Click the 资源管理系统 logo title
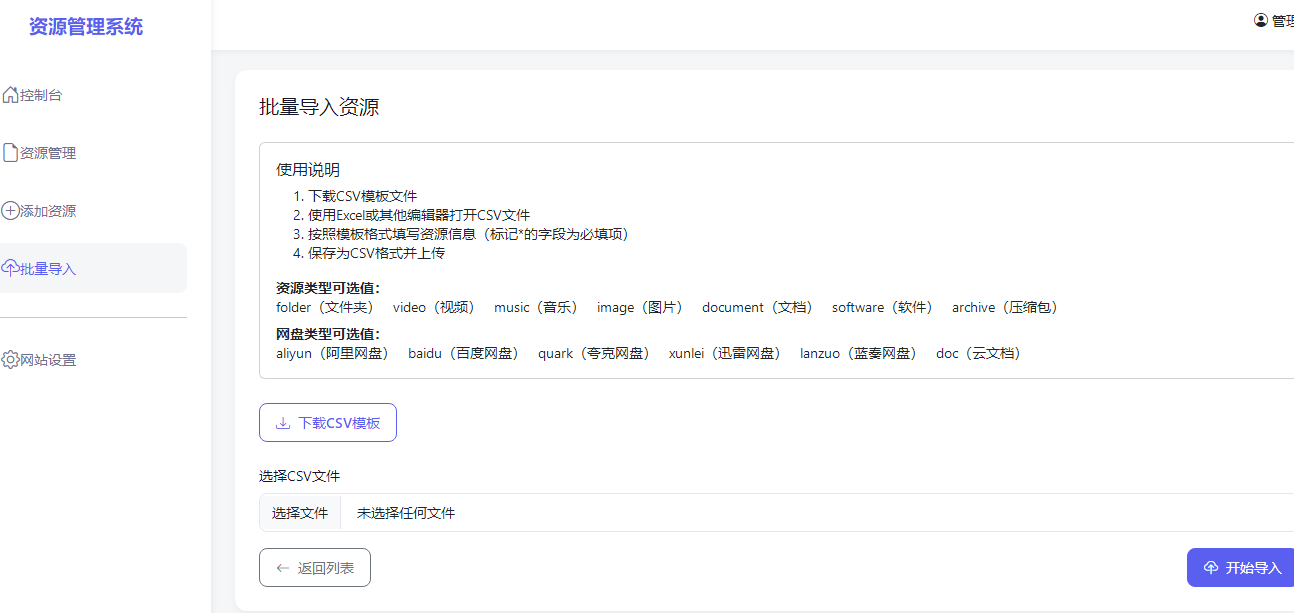 pos(86,24)
